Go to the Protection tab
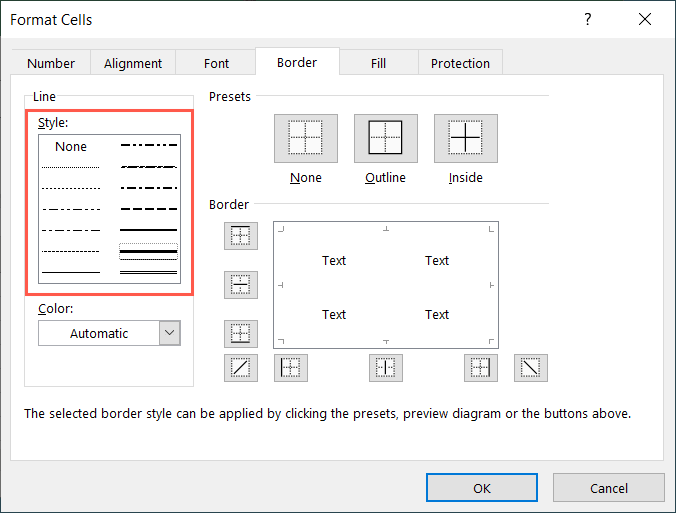This screenshot has height=513, width=676. (460, 63)
